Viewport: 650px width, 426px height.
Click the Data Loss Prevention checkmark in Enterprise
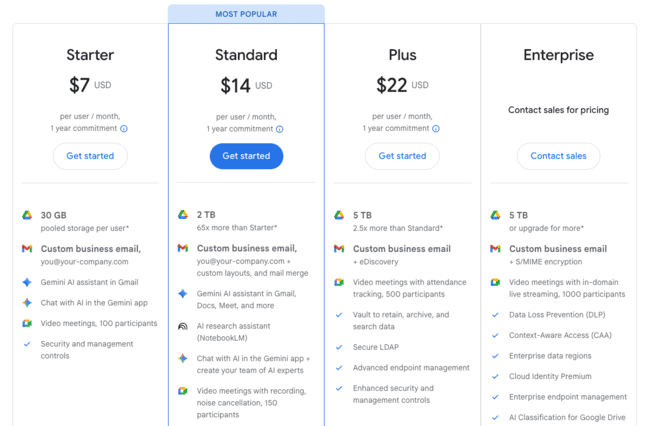click(x=495, y=314)
